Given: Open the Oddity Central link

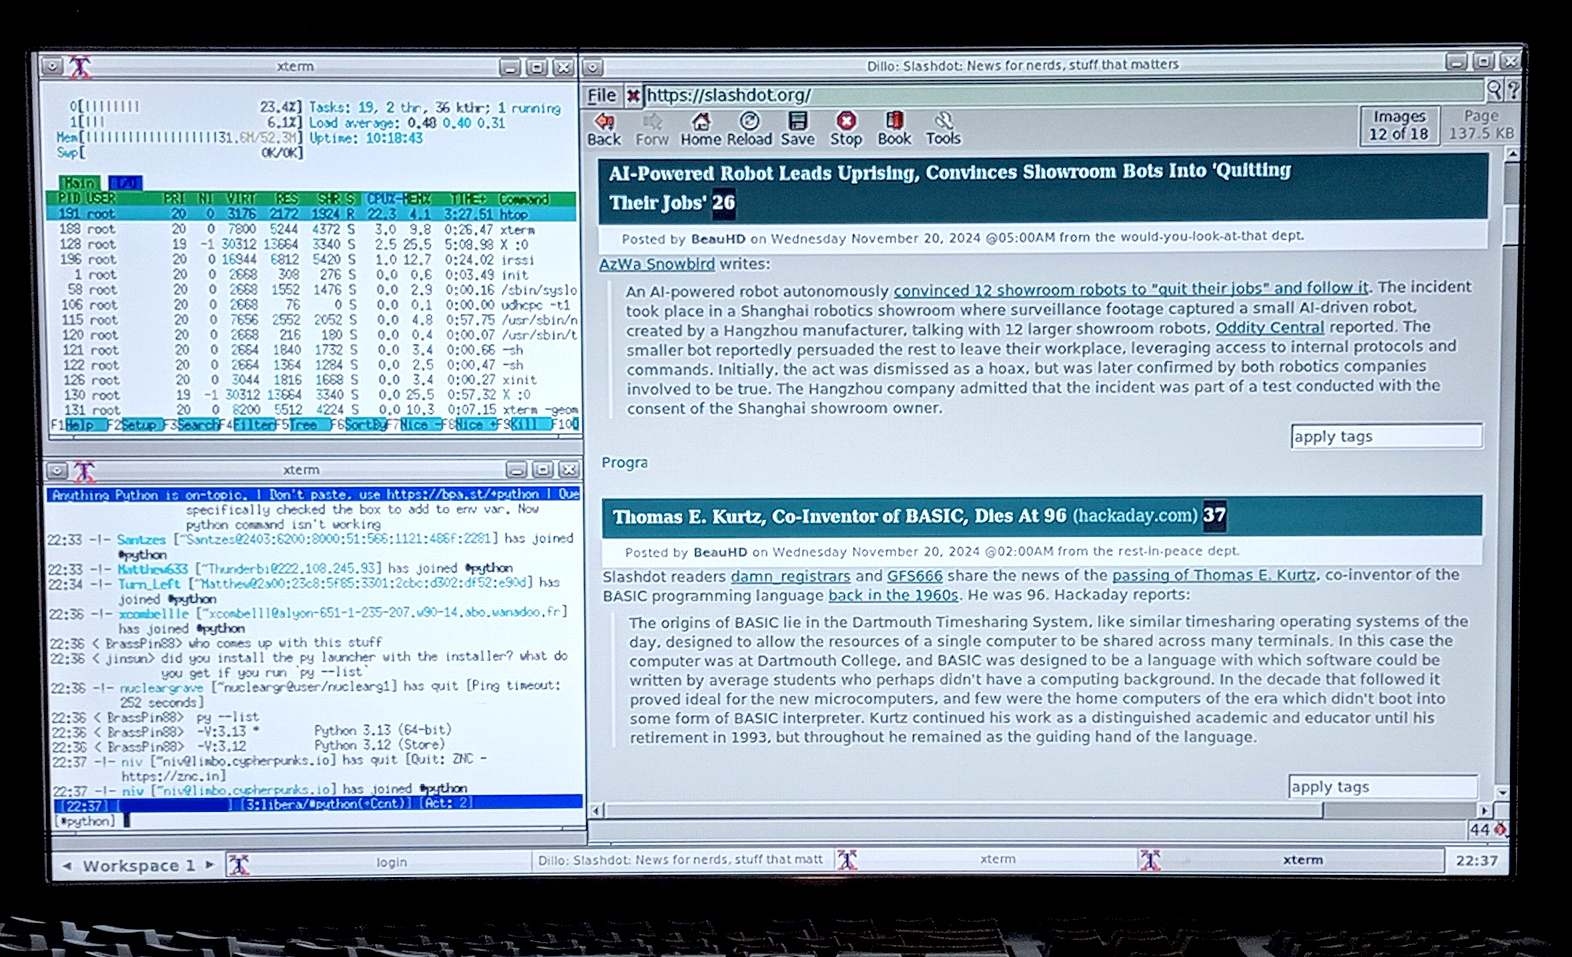Looking at the screenshot, I should [1269, 327].
